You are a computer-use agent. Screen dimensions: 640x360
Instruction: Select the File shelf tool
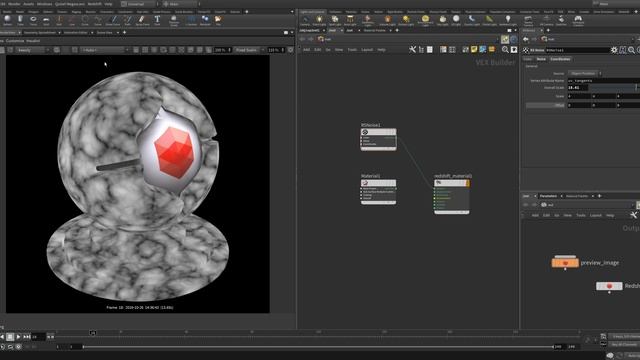tap(218, 19)
